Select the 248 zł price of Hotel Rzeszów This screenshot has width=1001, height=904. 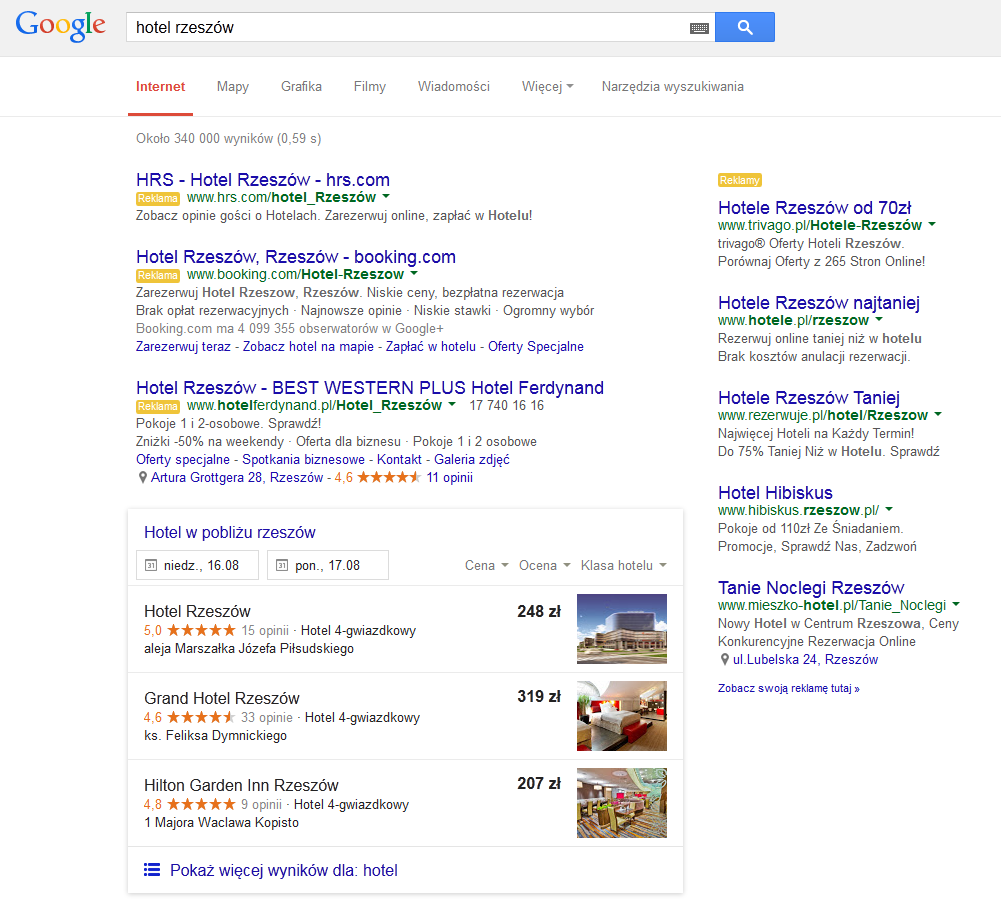[539, 611]
